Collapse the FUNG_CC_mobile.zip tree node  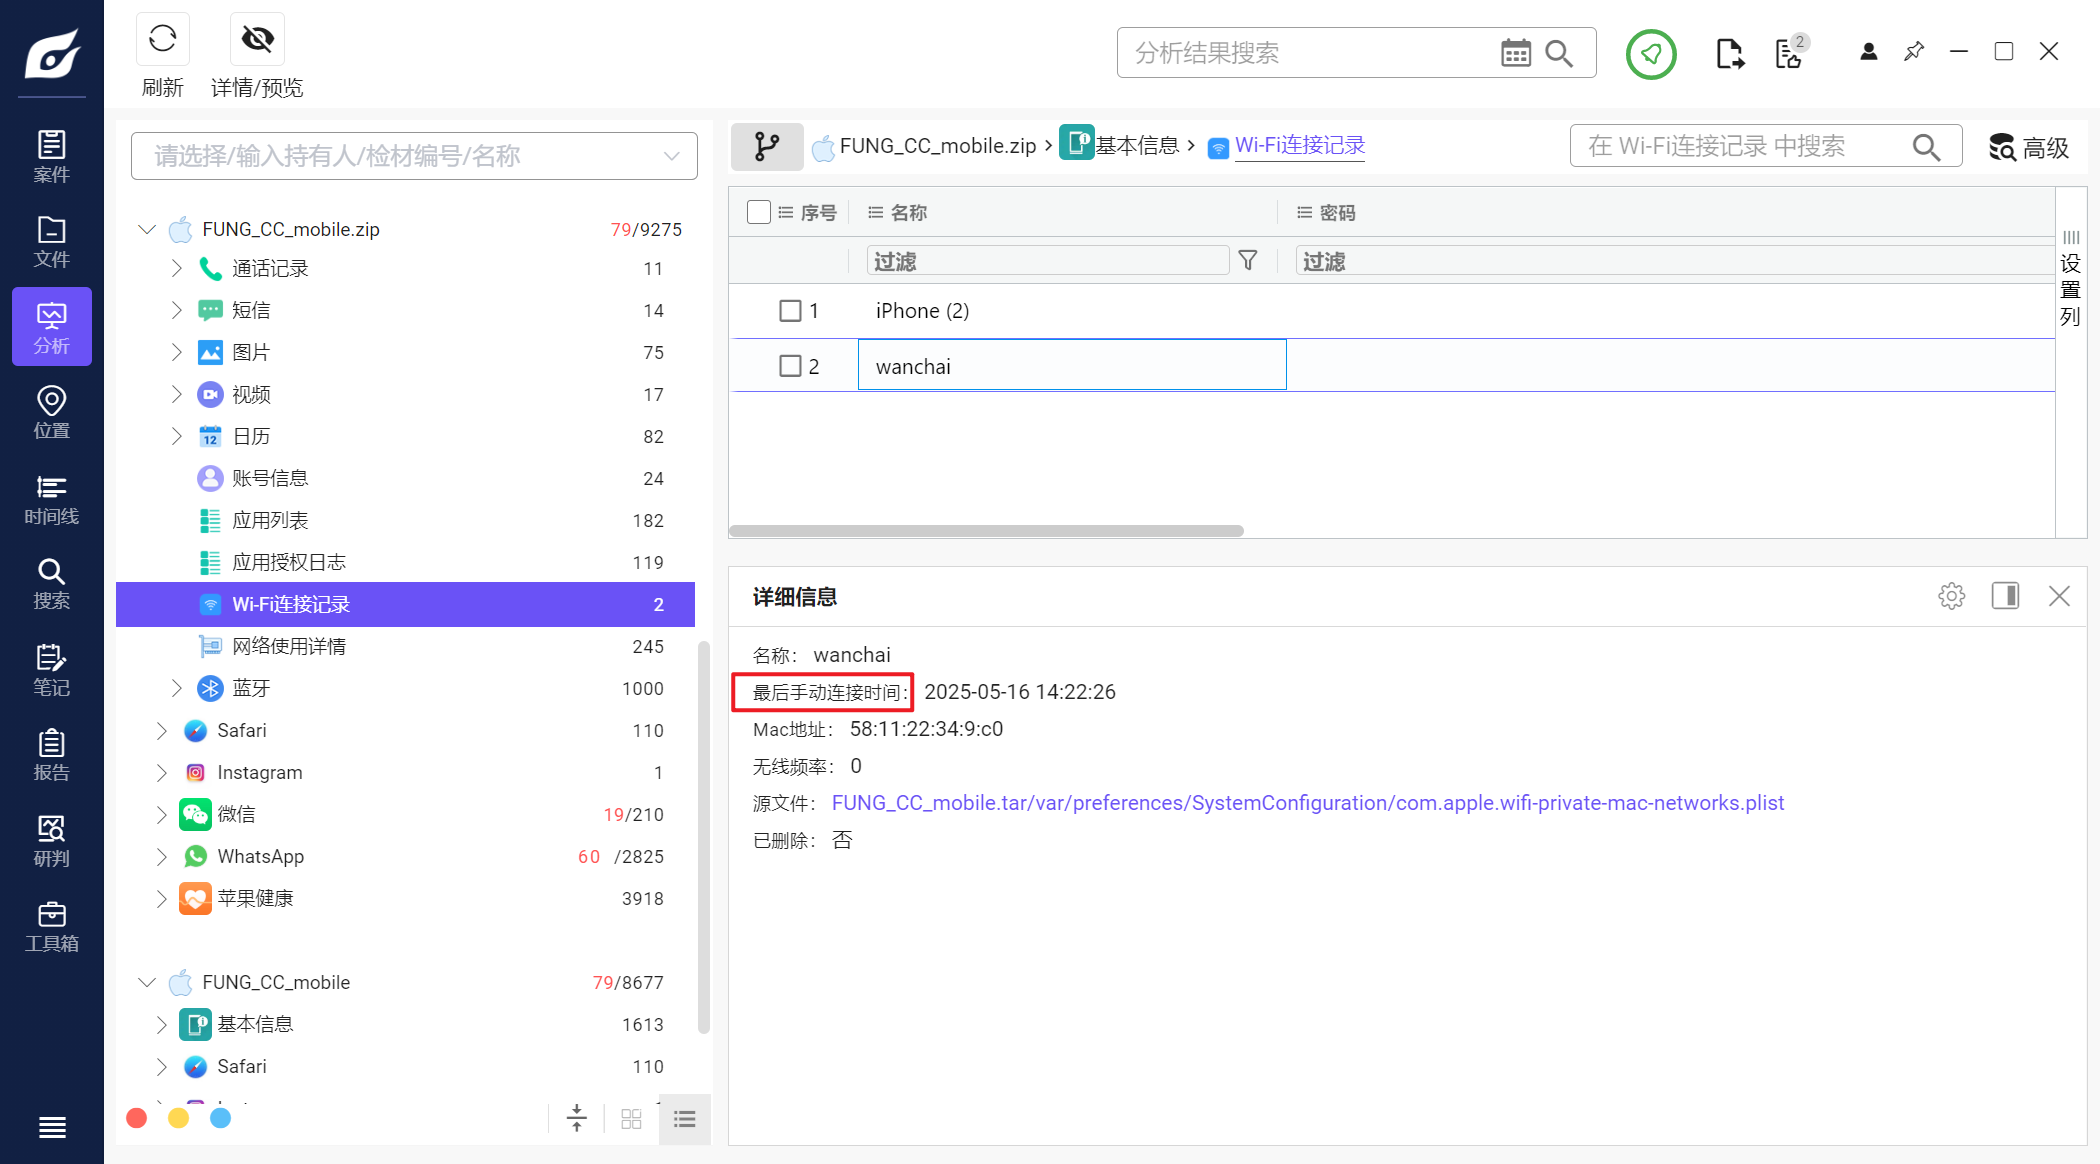147,229
